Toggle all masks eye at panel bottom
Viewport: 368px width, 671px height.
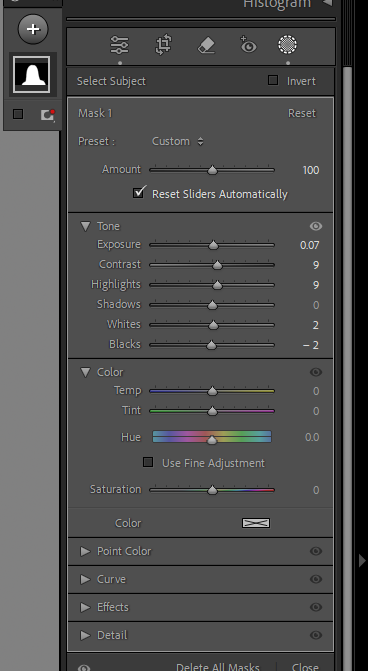pyautogui.click(x=84, y=668)
